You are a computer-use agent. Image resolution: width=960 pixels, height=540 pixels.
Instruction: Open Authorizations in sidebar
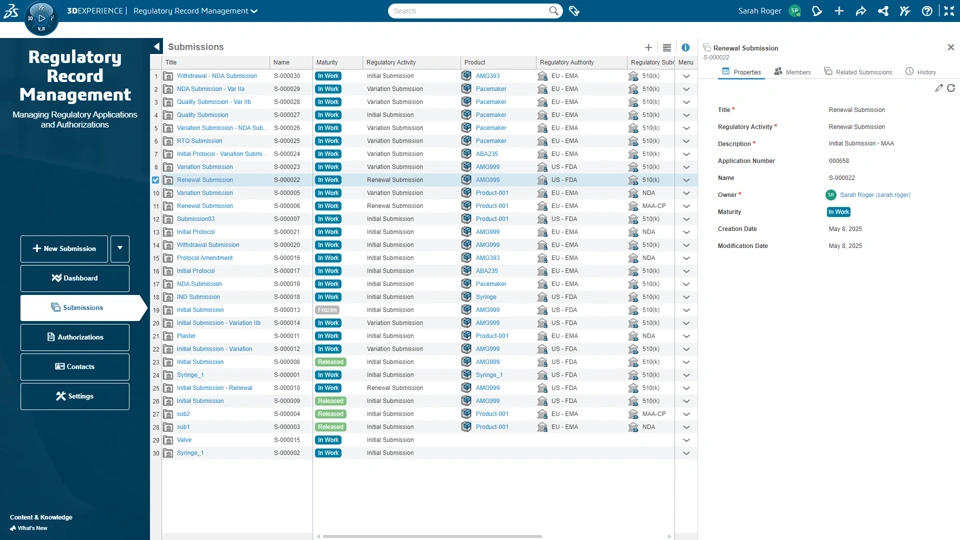click(75, 337)
